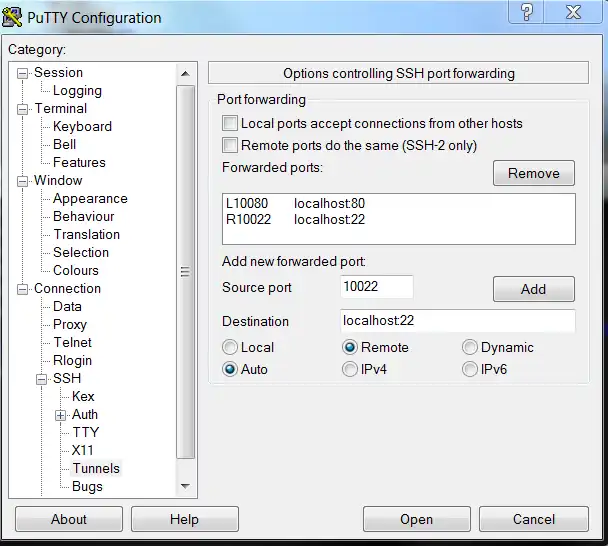
Task: Open the X11 category
Action: tap(83, 451)
